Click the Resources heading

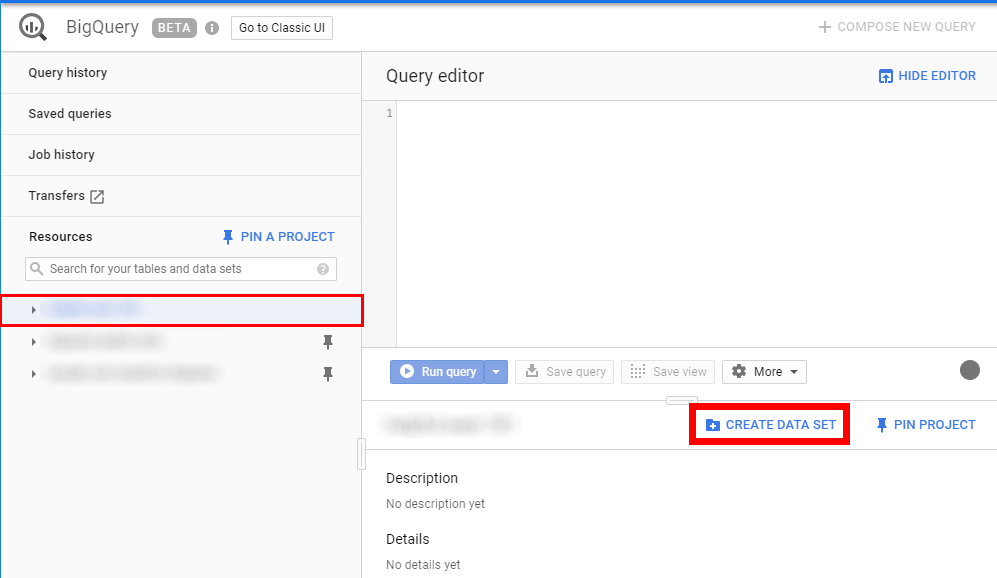[60, 237]
